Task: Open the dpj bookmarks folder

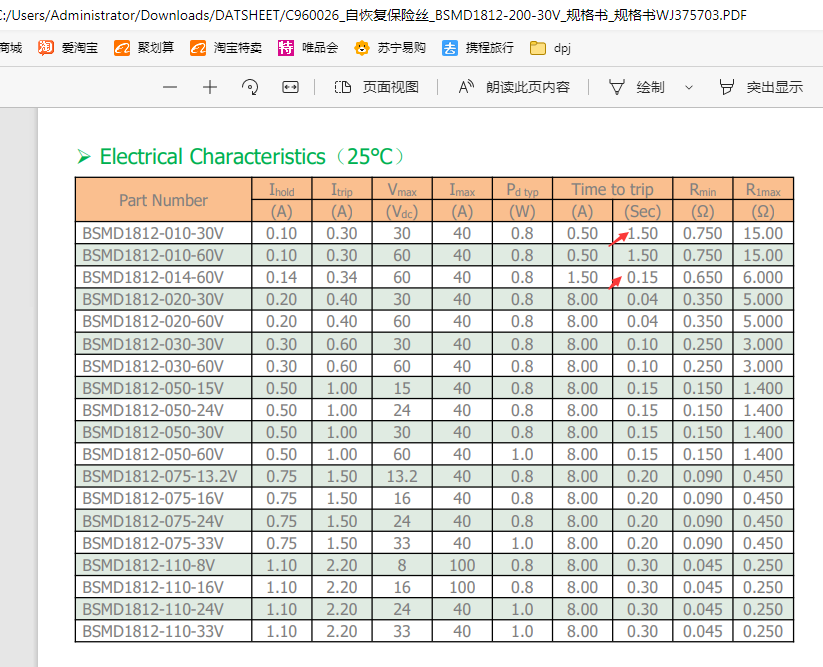Action: 550,48
